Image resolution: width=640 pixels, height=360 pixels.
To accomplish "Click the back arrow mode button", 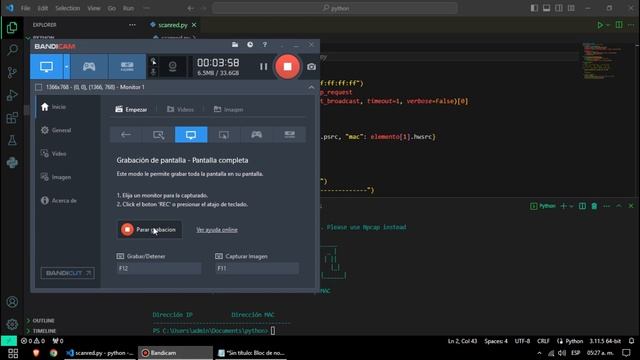I will tap(126, 135).
